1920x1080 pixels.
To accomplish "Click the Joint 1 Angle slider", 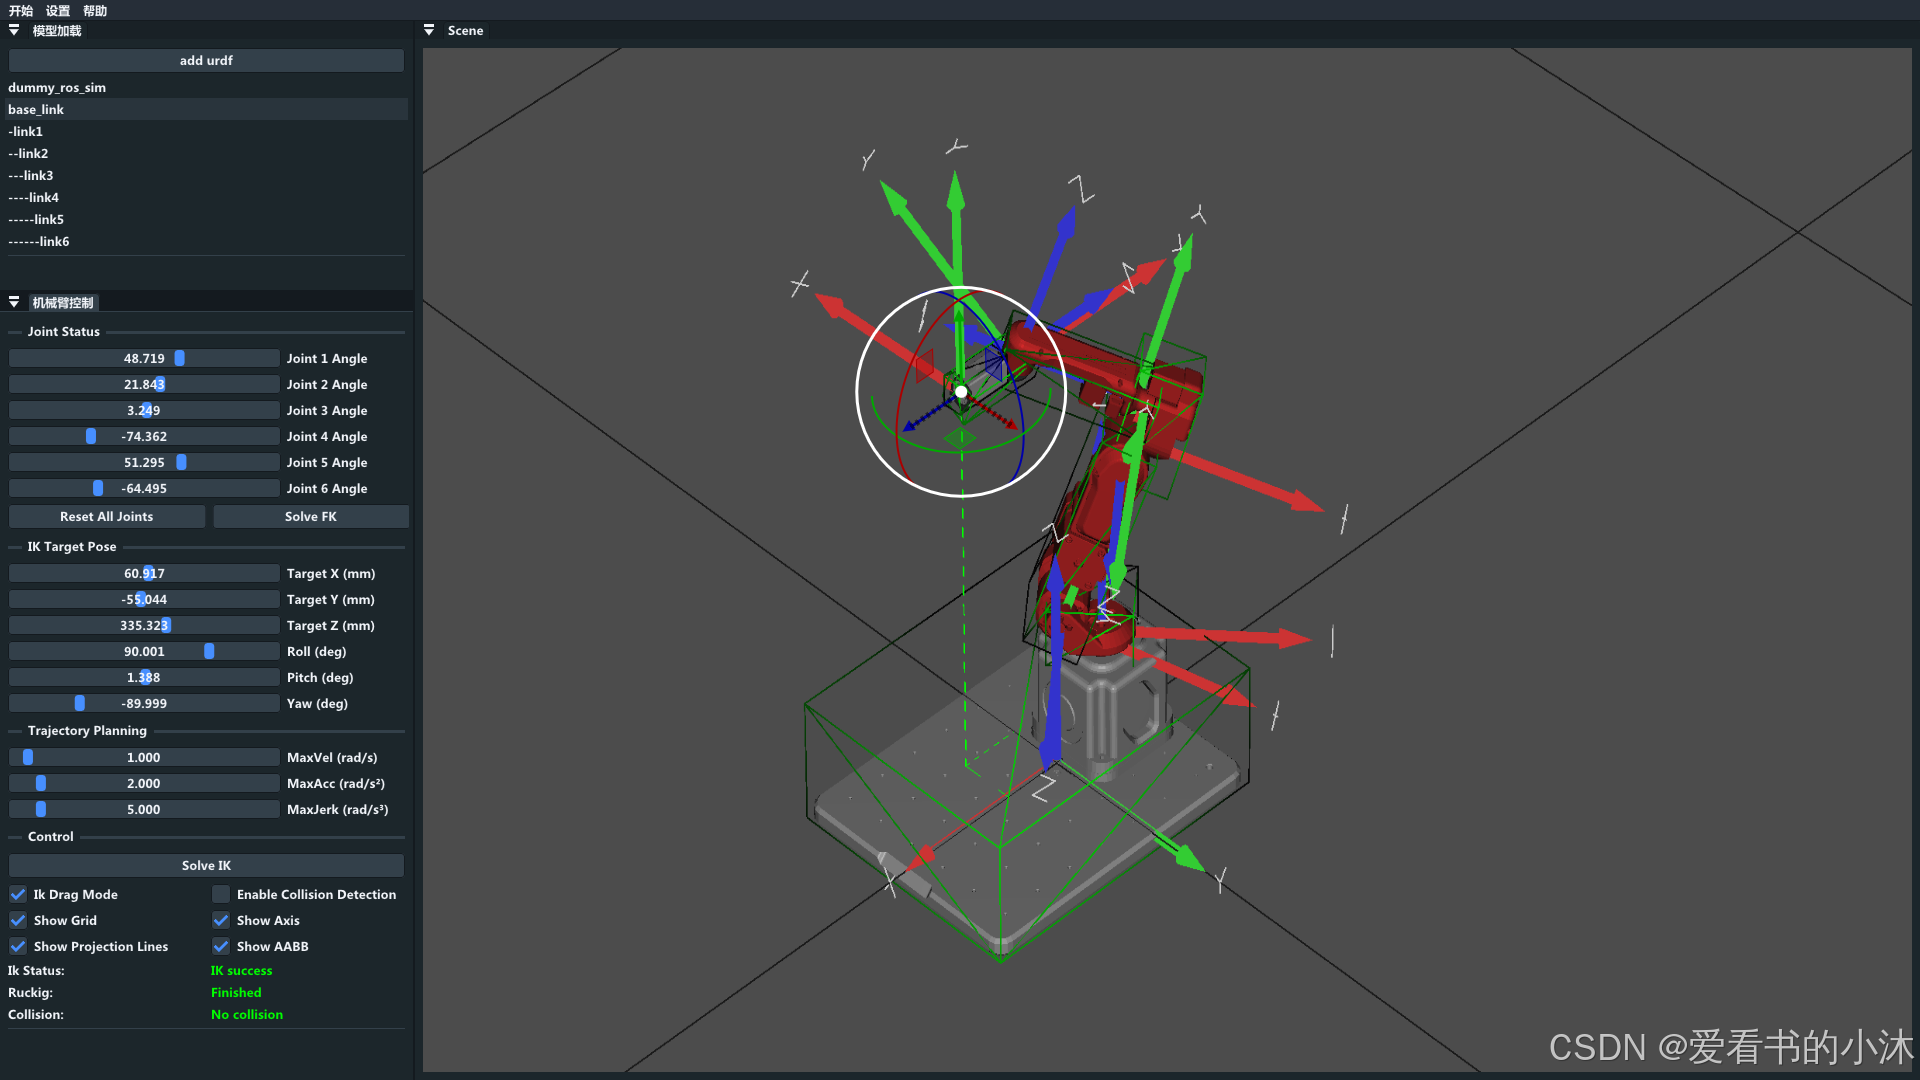I will [x=144, y=358].
